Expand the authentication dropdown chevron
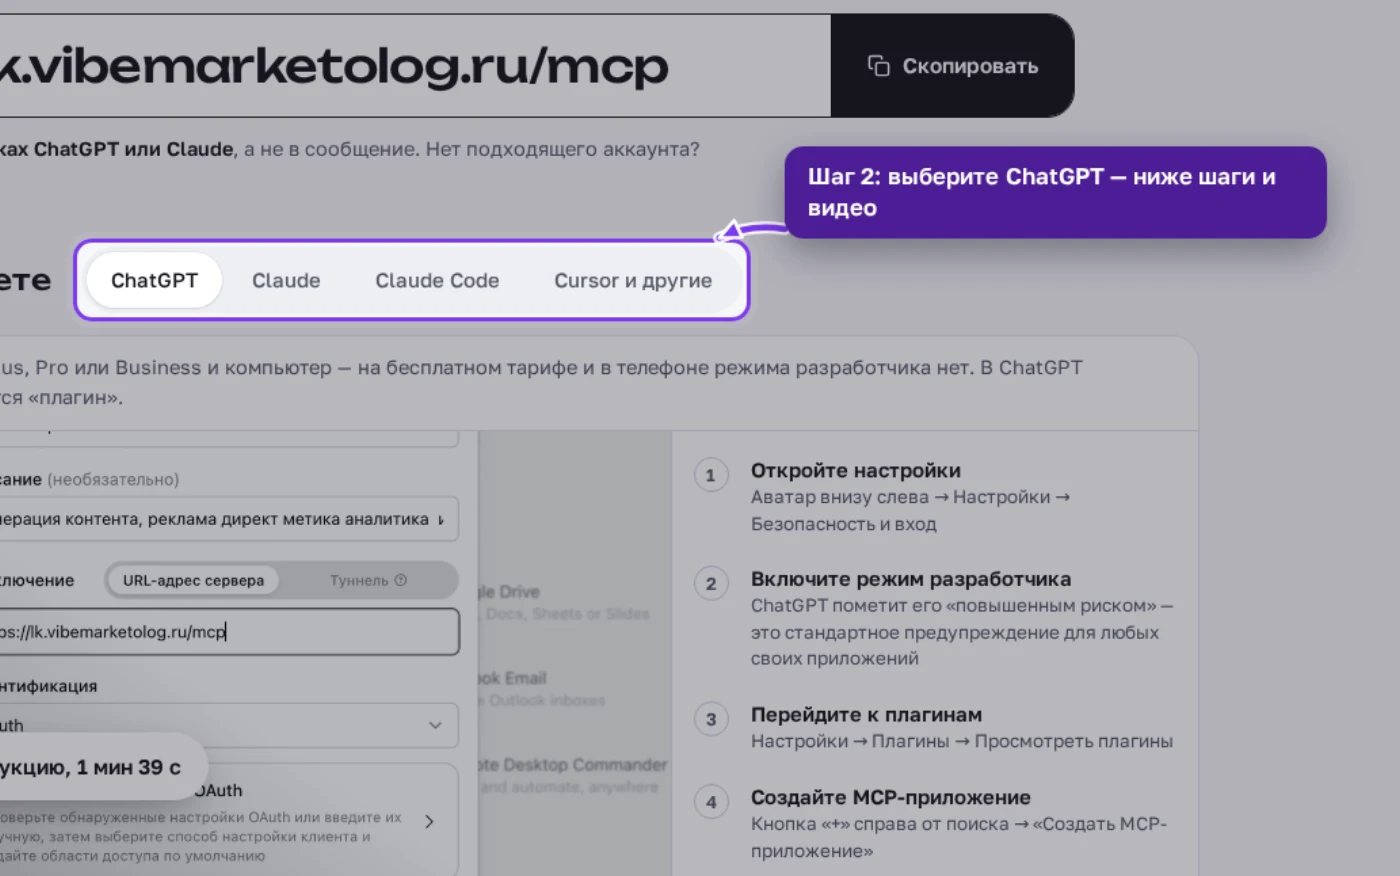This screenshot has width=1400, height=876. click(435, 725)
